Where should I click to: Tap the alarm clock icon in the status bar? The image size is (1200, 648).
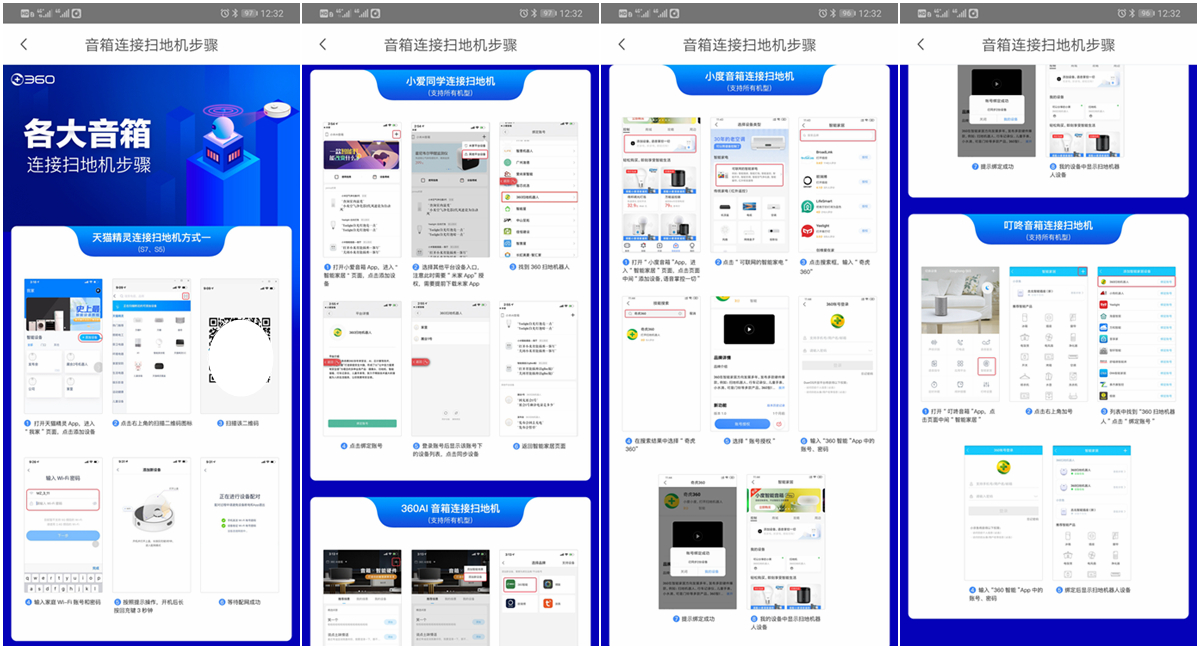(x=224, y=11)
